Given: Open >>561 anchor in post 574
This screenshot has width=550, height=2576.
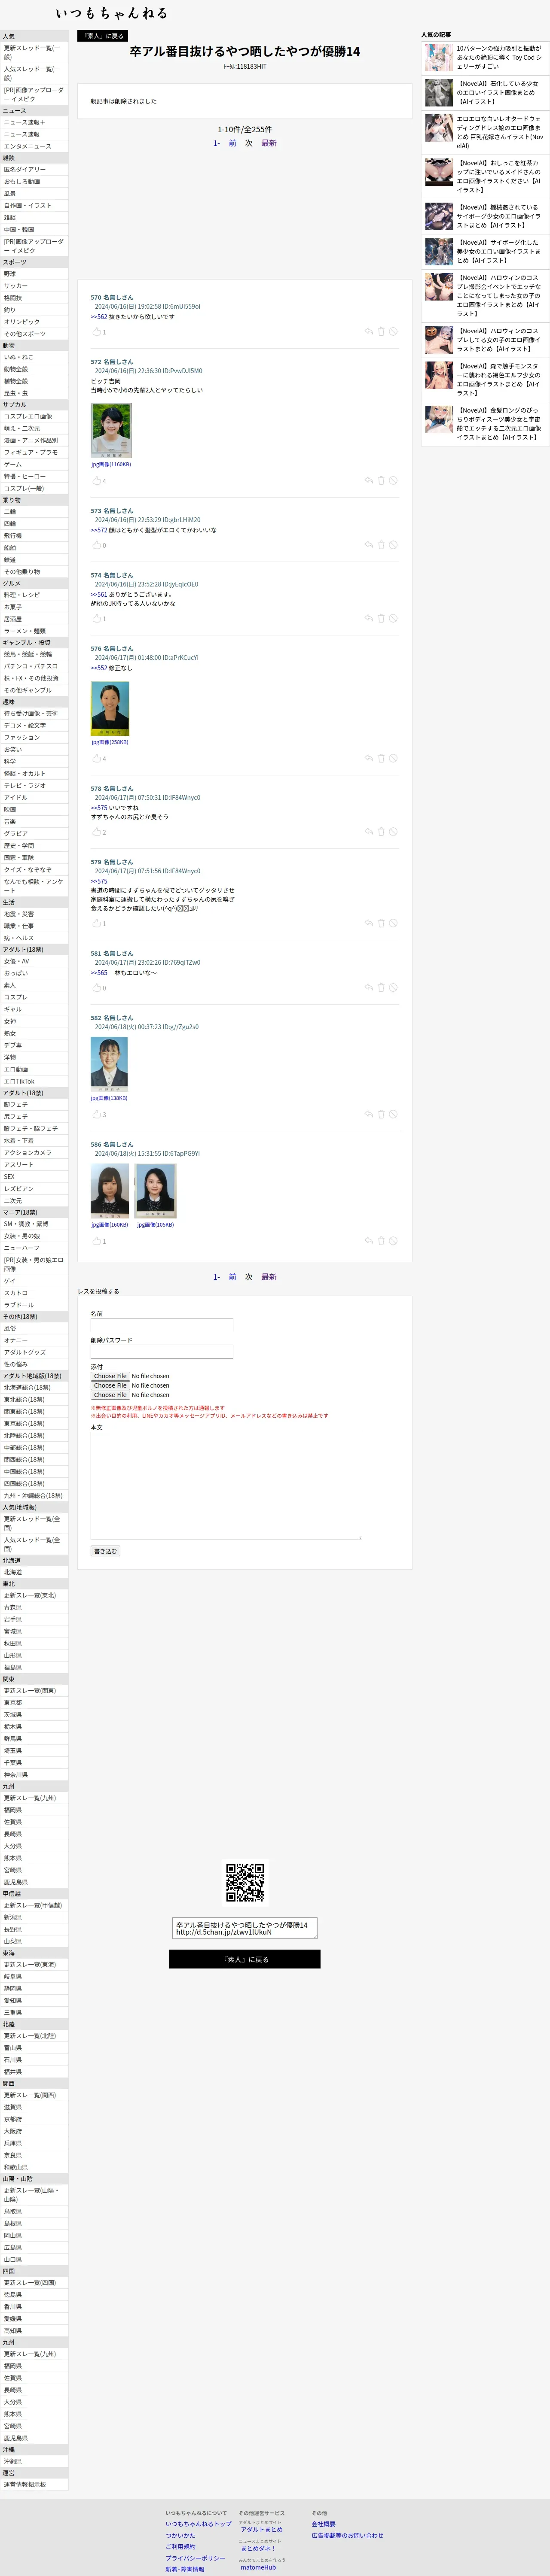Looking at the screenshot, I should pos(99,594).
